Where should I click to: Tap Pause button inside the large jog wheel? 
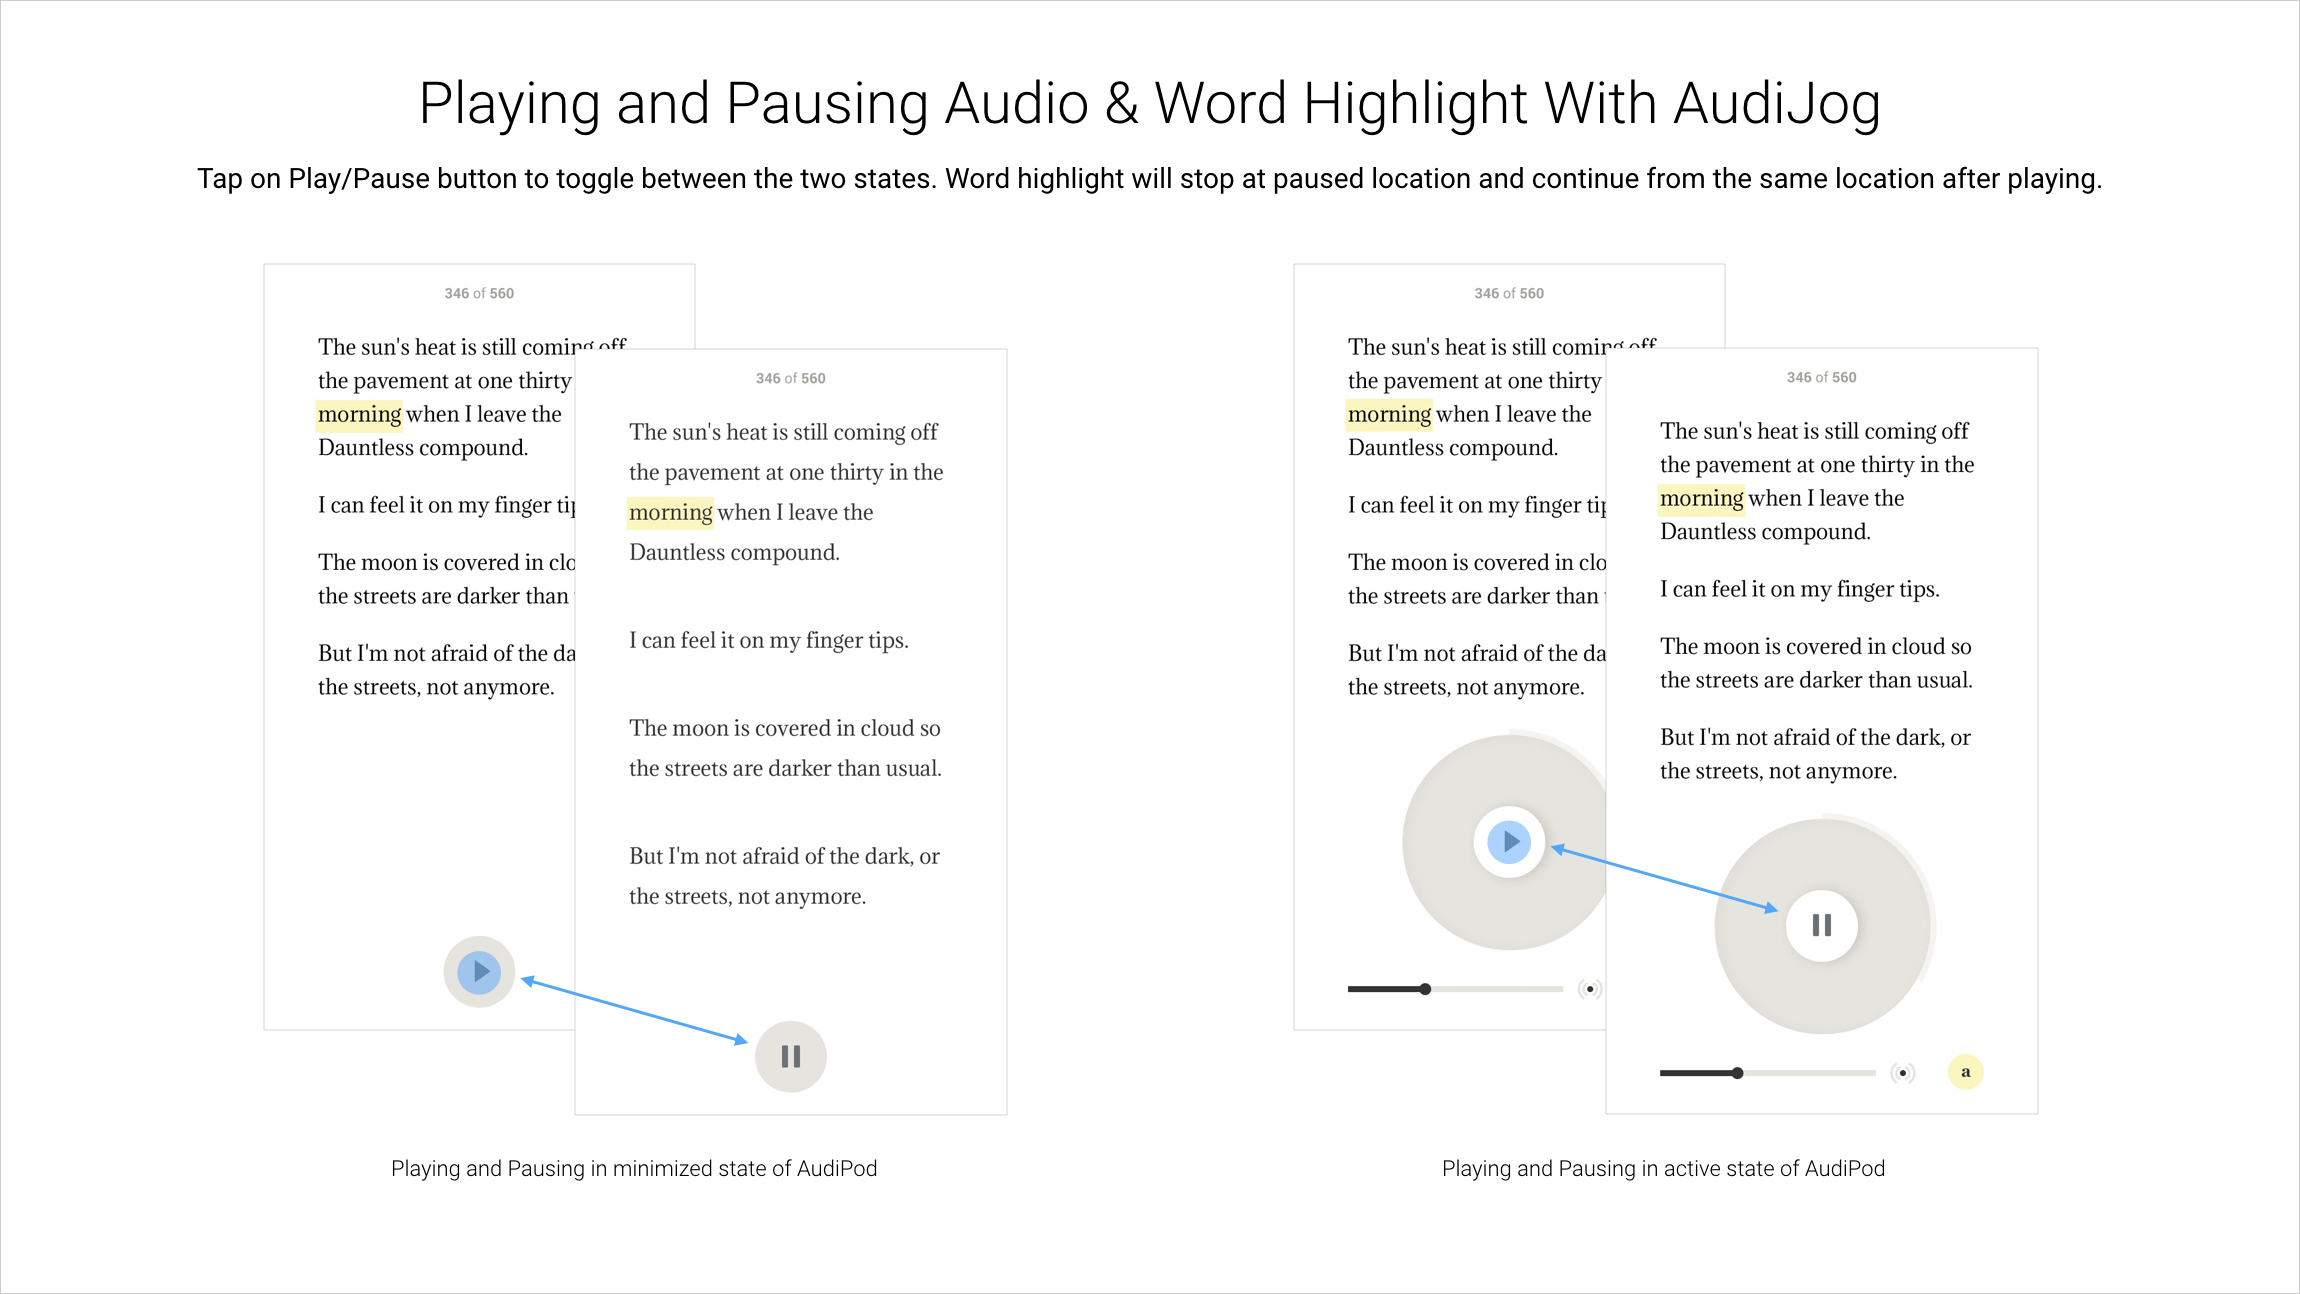[x=1821, y=926]
